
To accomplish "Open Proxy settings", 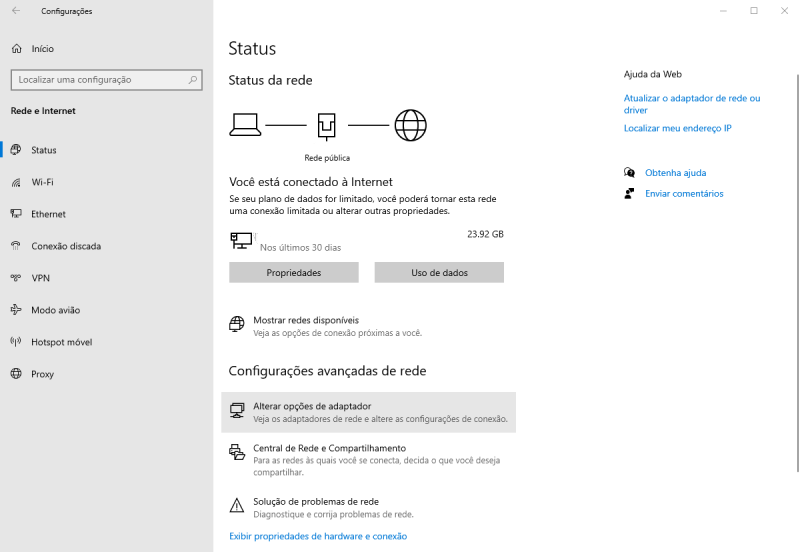I will pyautogui.click(x=107, y=374).
